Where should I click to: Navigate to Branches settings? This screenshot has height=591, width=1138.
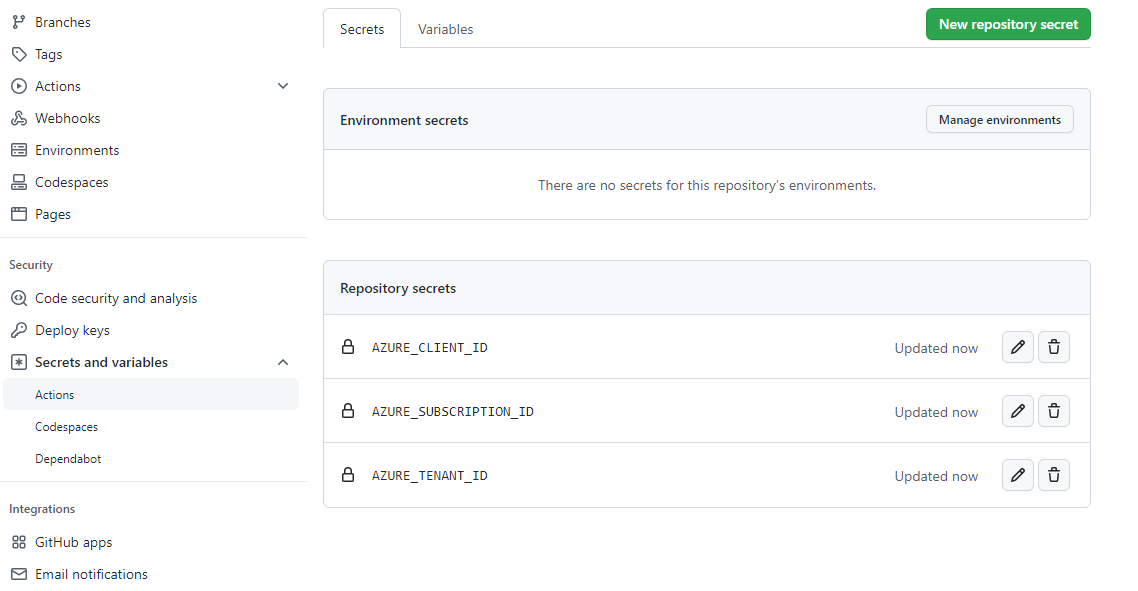62,22
